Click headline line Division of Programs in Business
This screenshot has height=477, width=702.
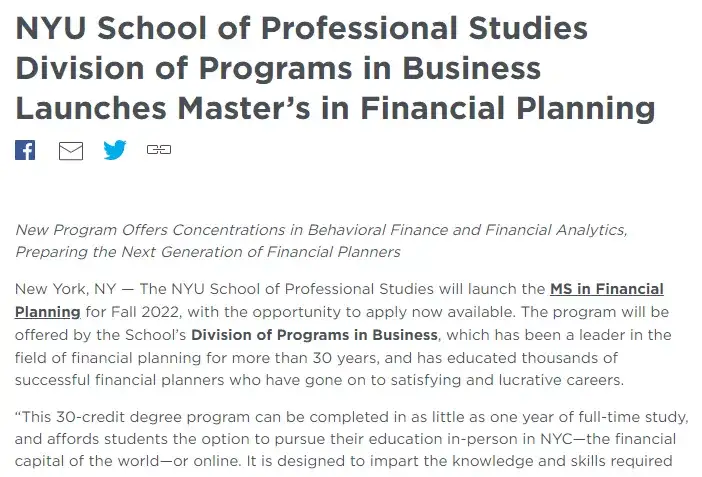coord(278,69)
